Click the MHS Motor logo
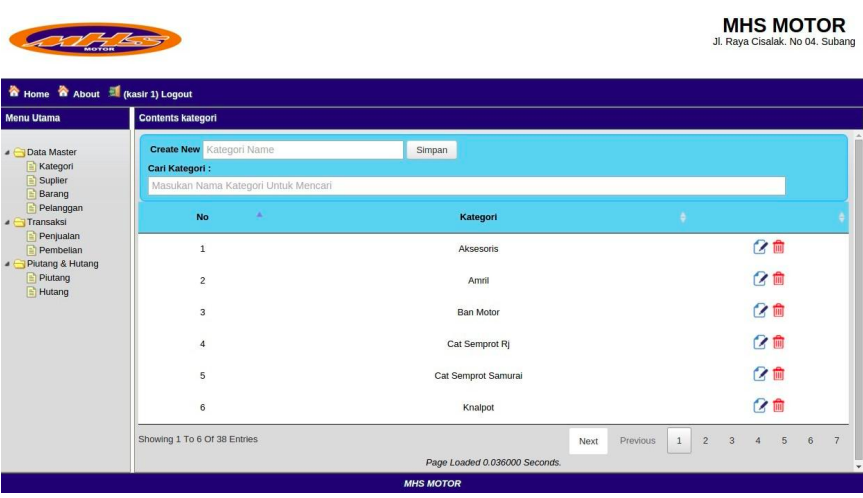The width and height of the screenshot is (863, 498). point(95,40)
